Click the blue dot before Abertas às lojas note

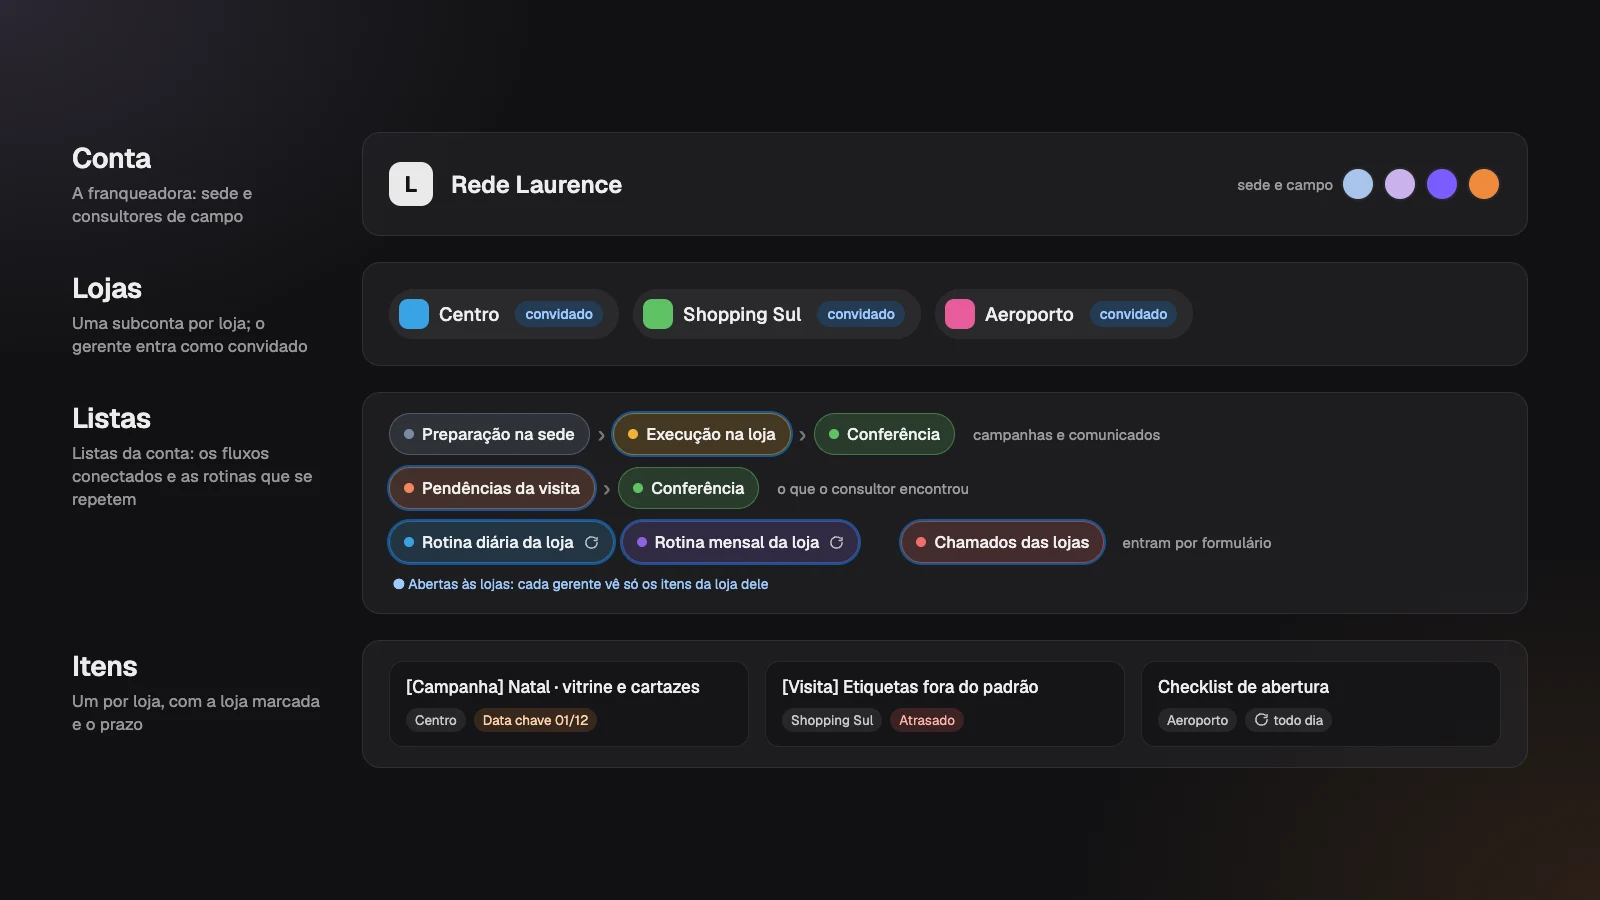point(399,584)
